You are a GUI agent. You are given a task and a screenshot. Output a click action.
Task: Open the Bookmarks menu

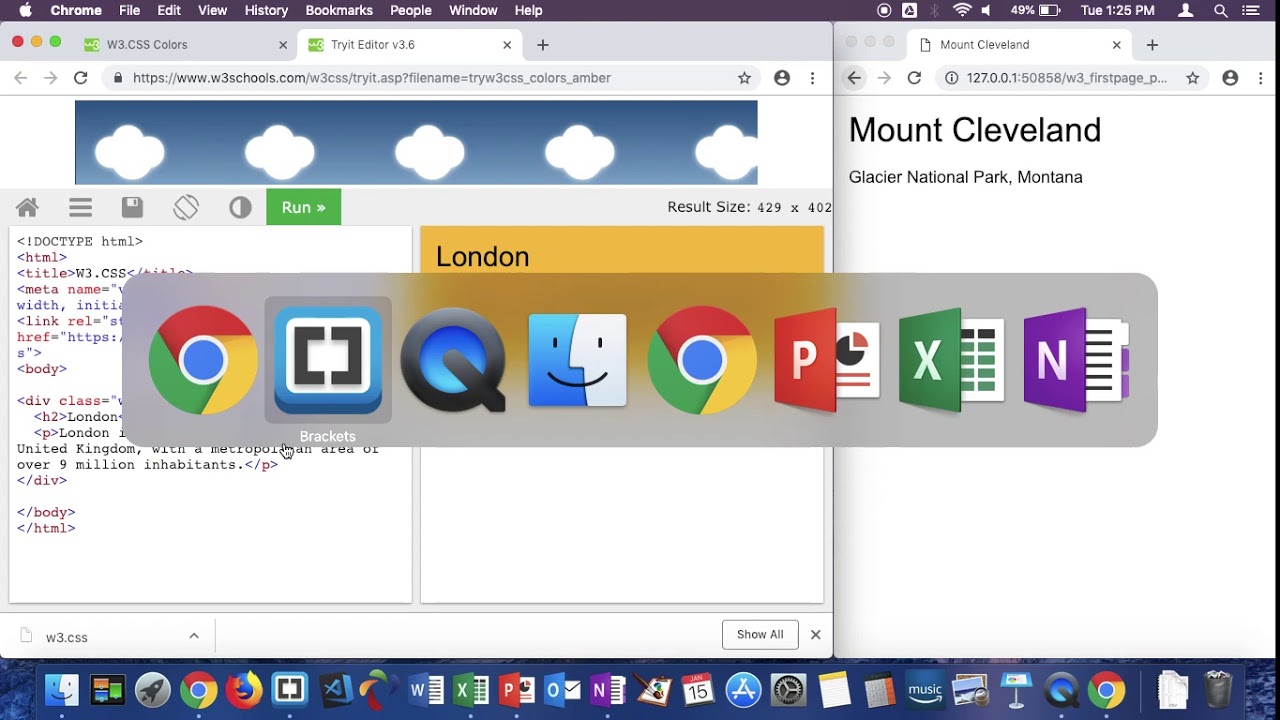point(339,10)
